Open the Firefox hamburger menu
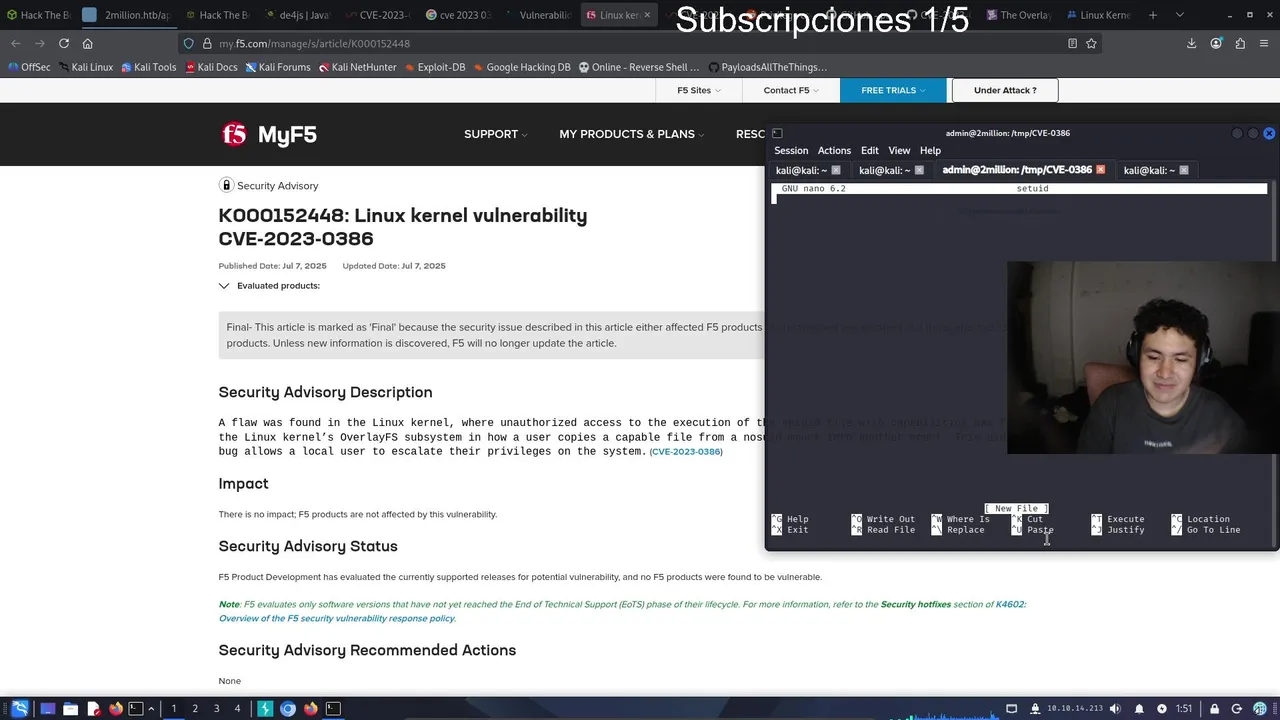The width and height of the screenshot is (1280, 720). point(1264,43)
